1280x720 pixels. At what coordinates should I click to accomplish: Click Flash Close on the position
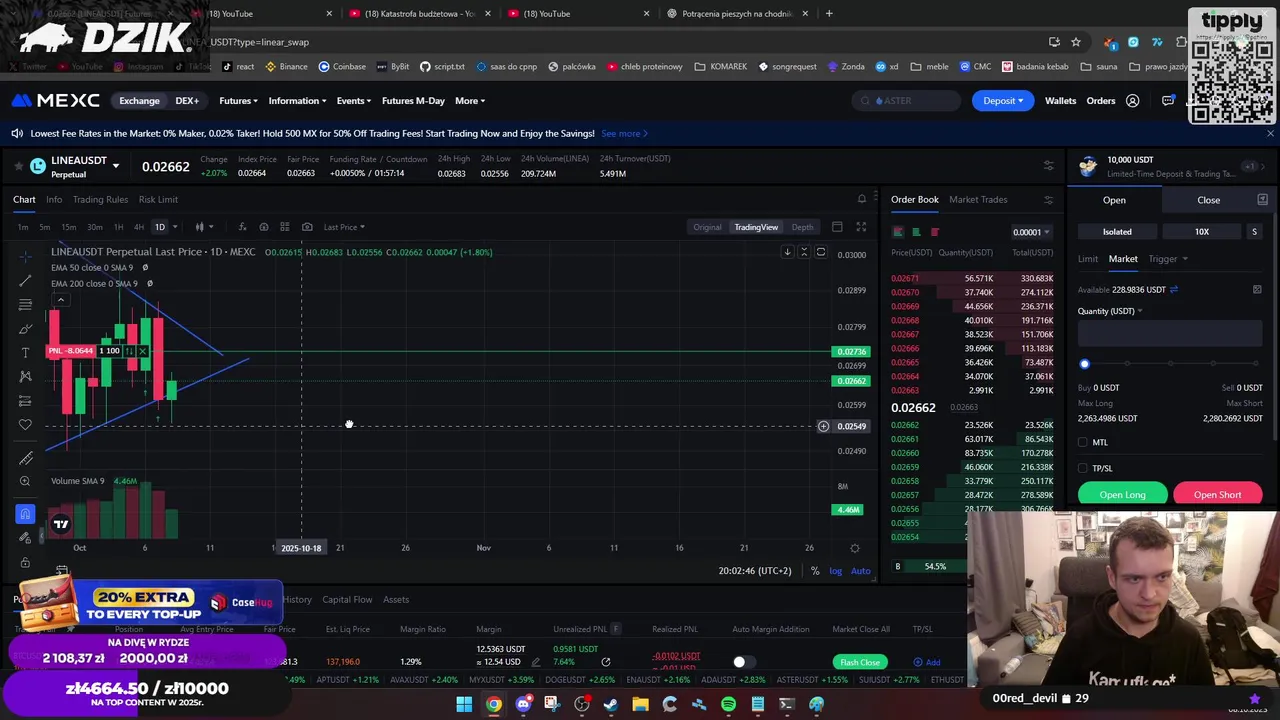click(x=860, y=662)
